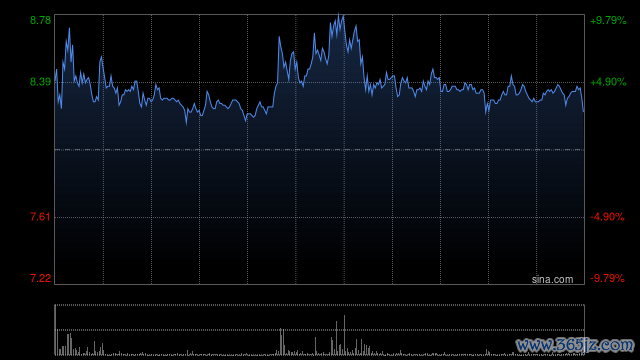Click the tallest volume bar
This screenshot has height=360, width=640.
(56, 330)
